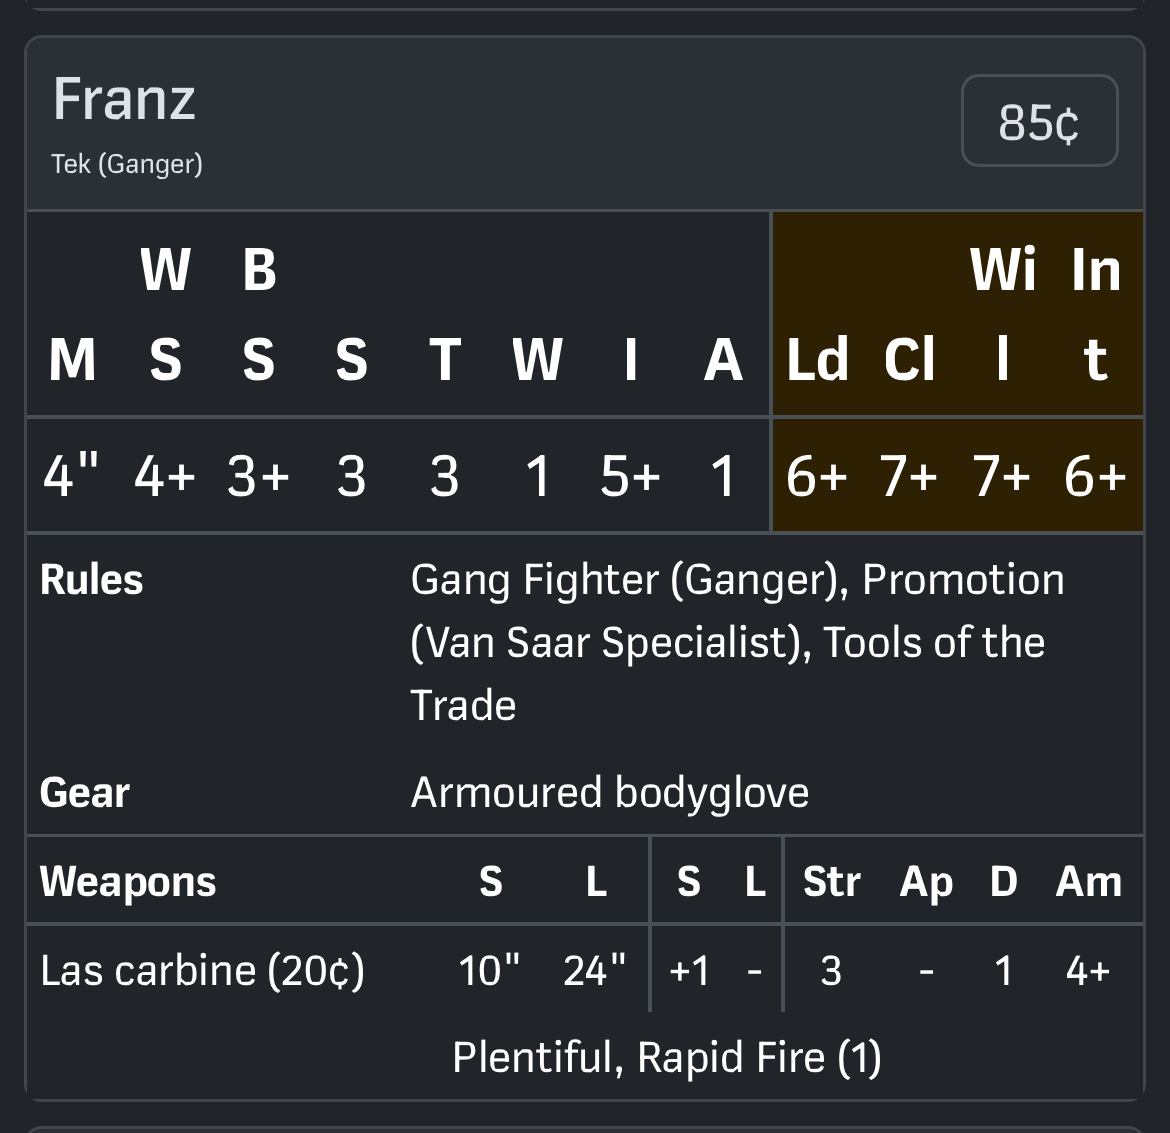Screen dimensions: 1170x1133
Task: Click the Ballistic Skill value 3+
Action: click(258, 476)
